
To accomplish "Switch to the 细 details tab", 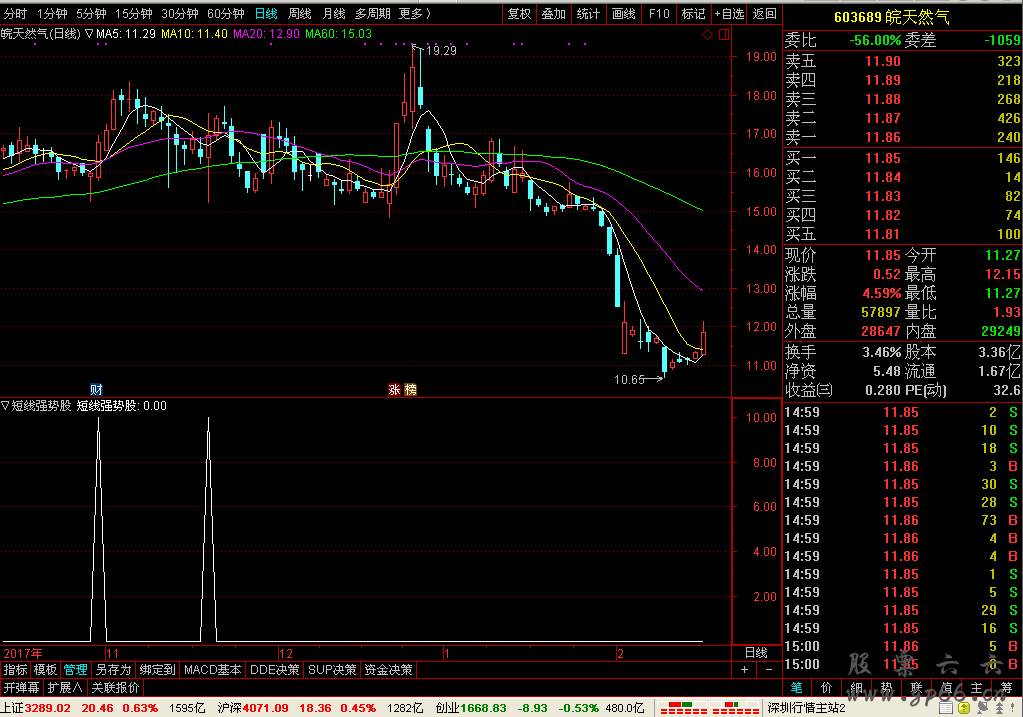I will coord(857,688).
